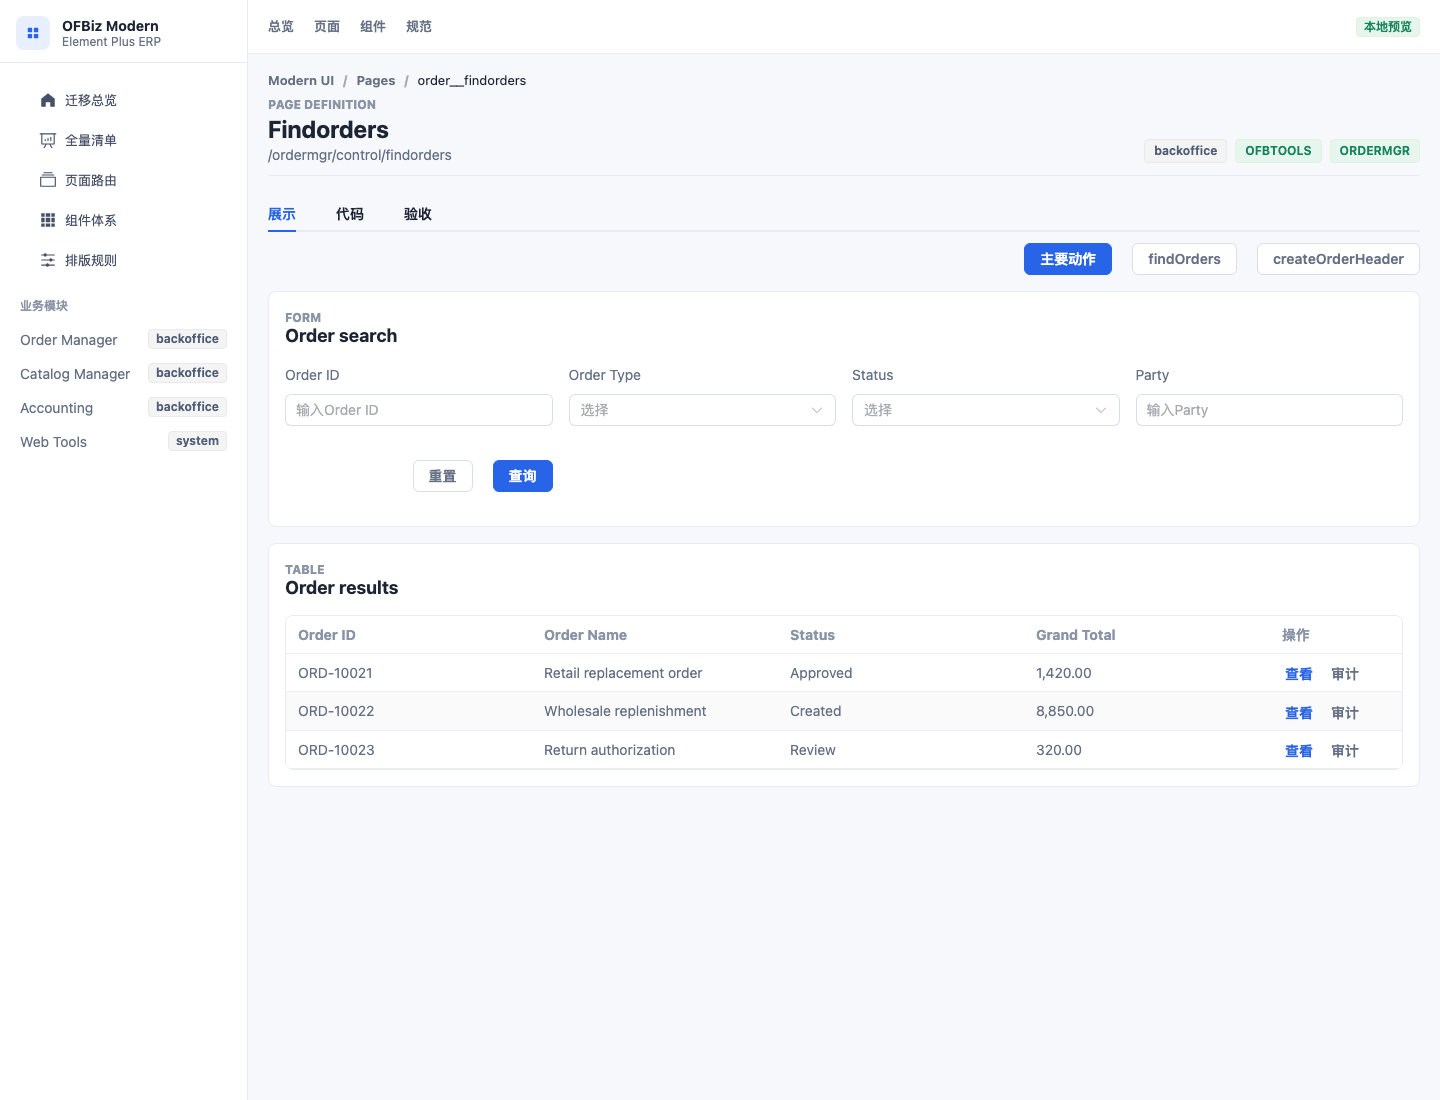
Task: Click the backoffice tag in page header
Action: tap(1186, 151)
